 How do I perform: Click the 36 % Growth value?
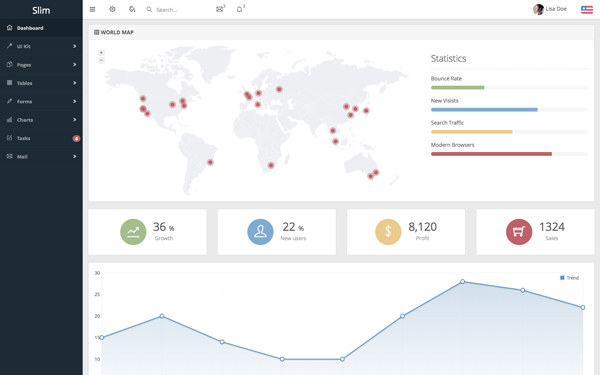tap(164, 227)
